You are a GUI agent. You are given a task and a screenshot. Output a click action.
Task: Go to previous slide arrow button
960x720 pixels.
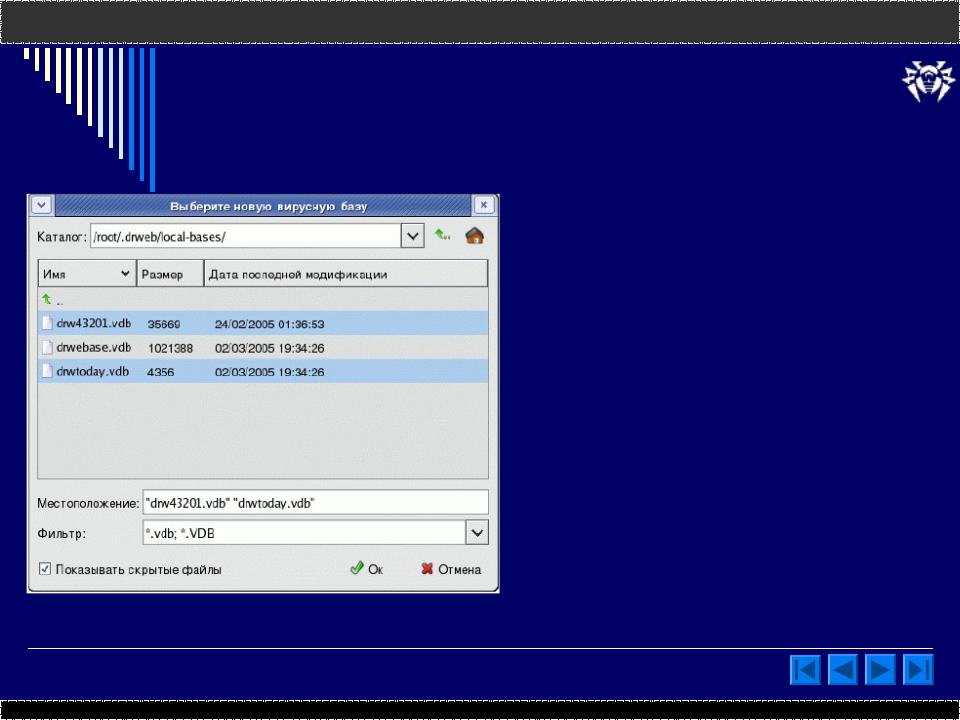tap(842, 670)
